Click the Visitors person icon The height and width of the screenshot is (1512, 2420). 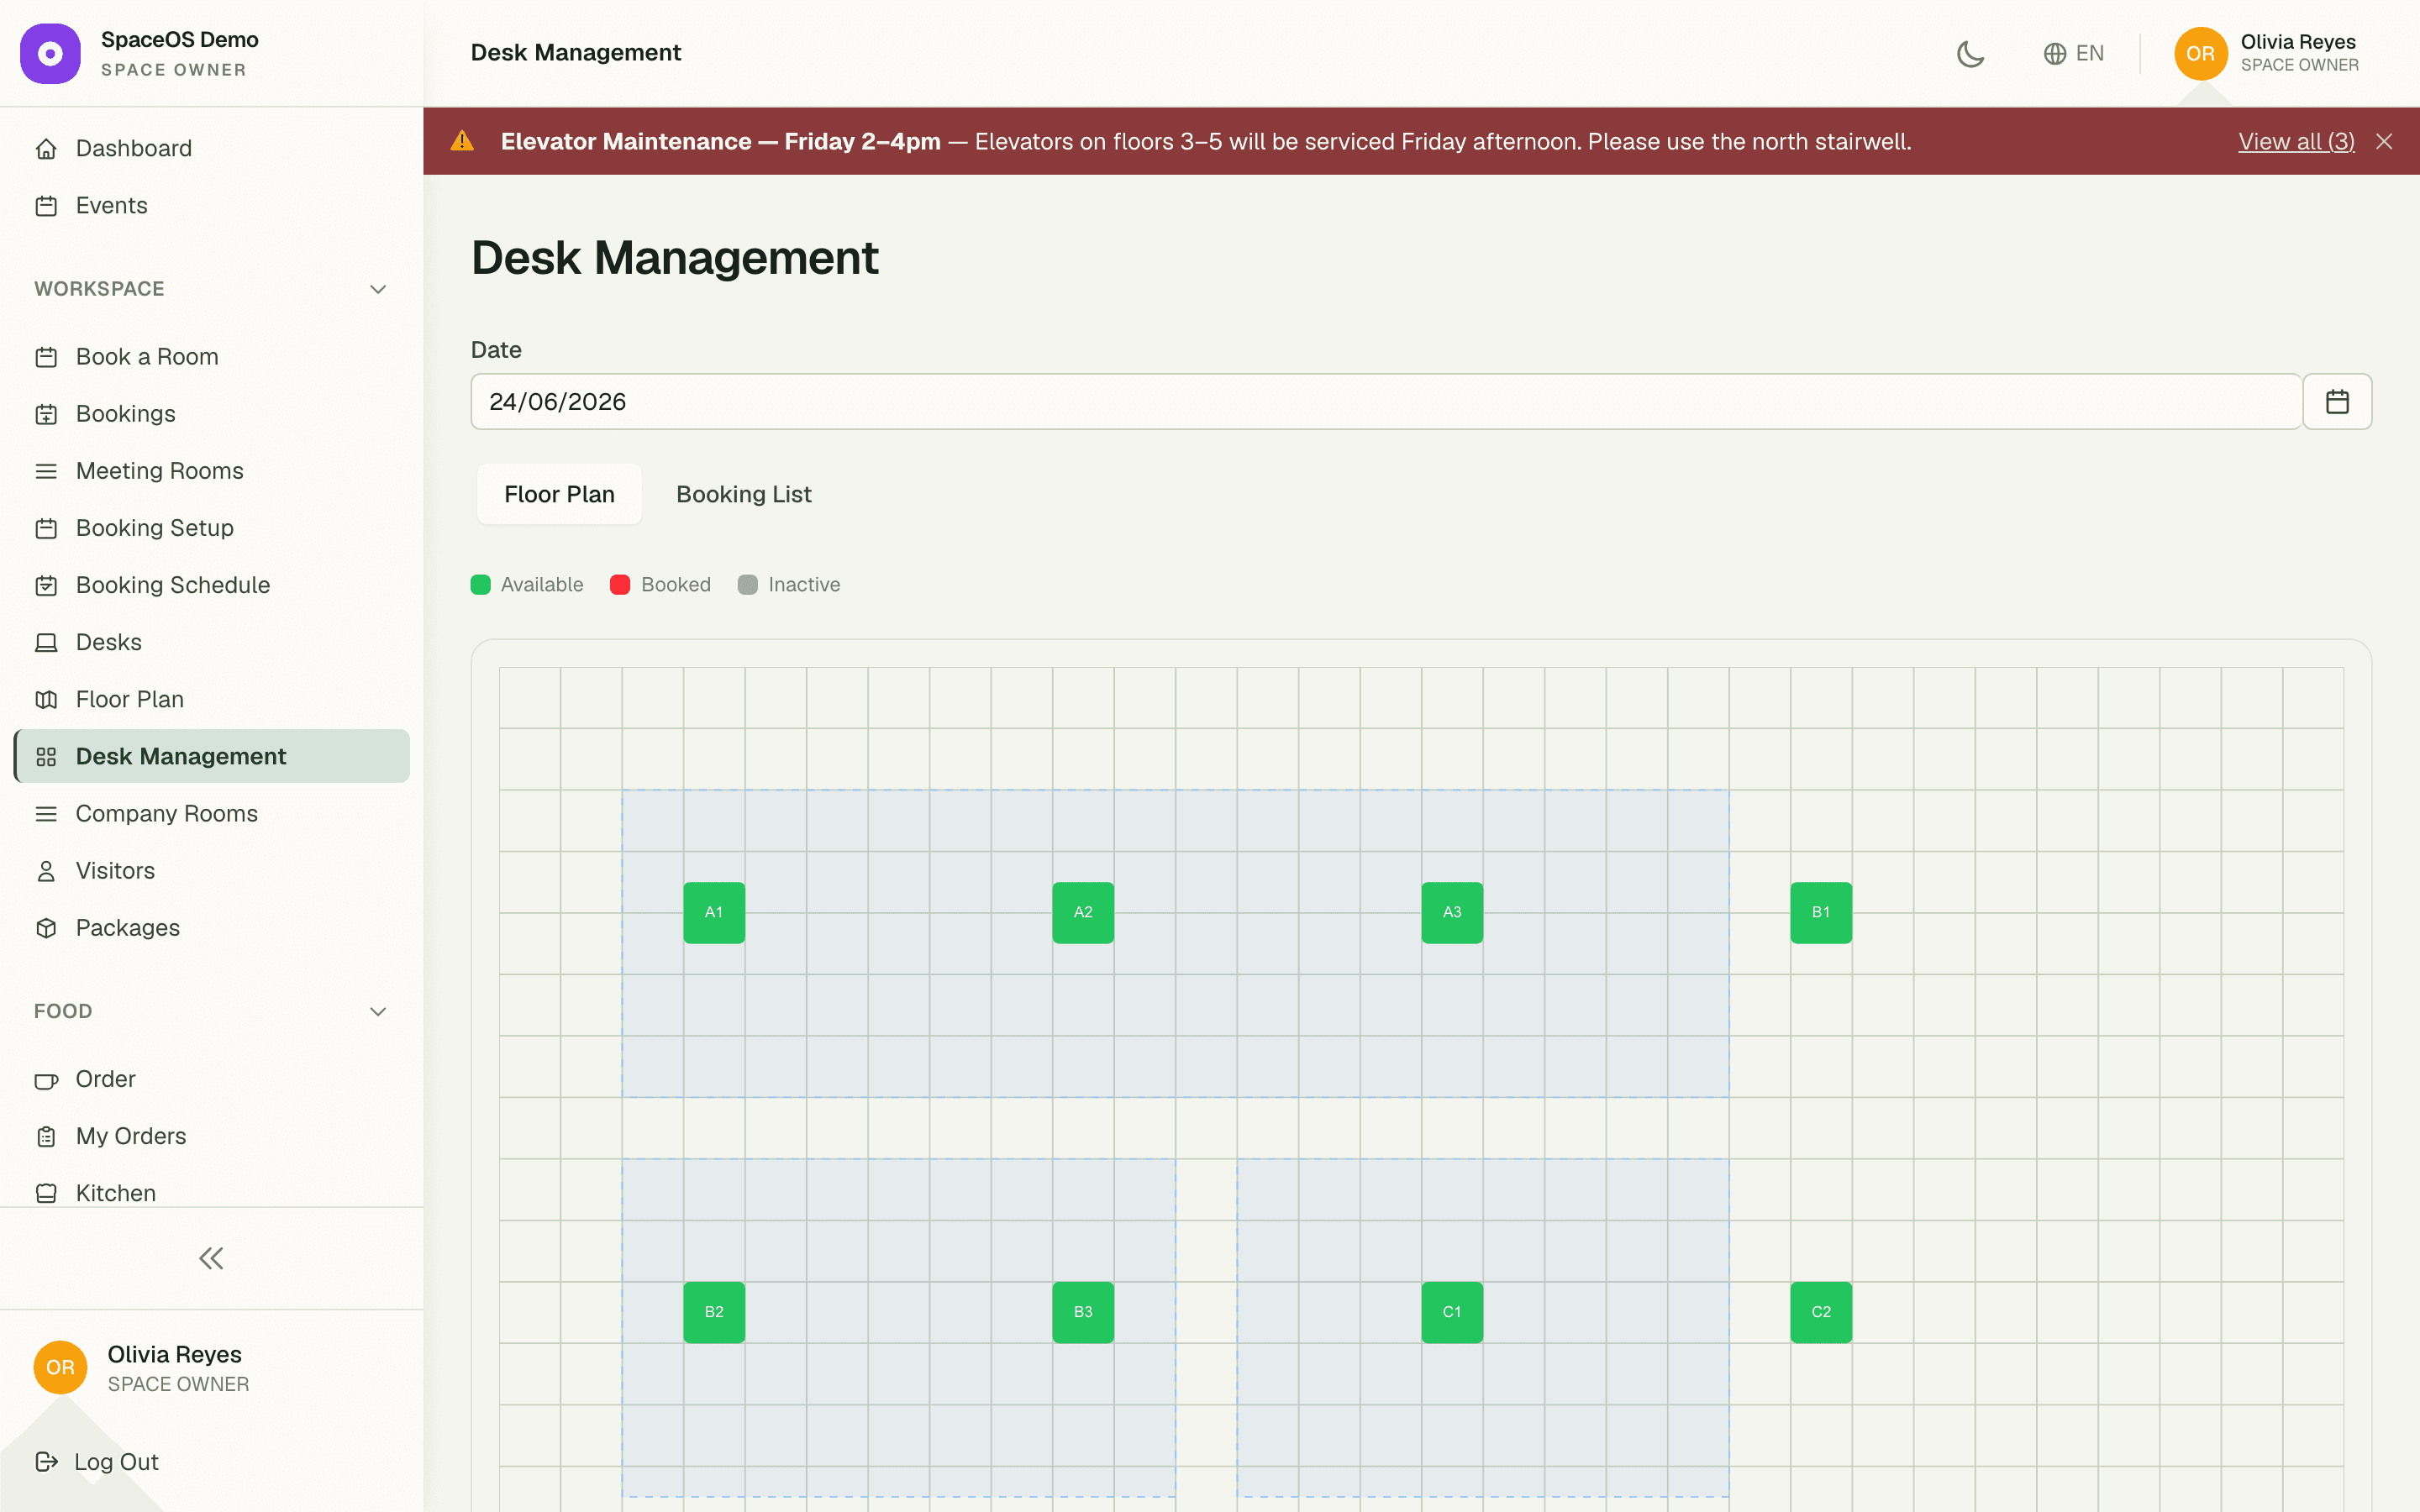[x=46, y=871]
